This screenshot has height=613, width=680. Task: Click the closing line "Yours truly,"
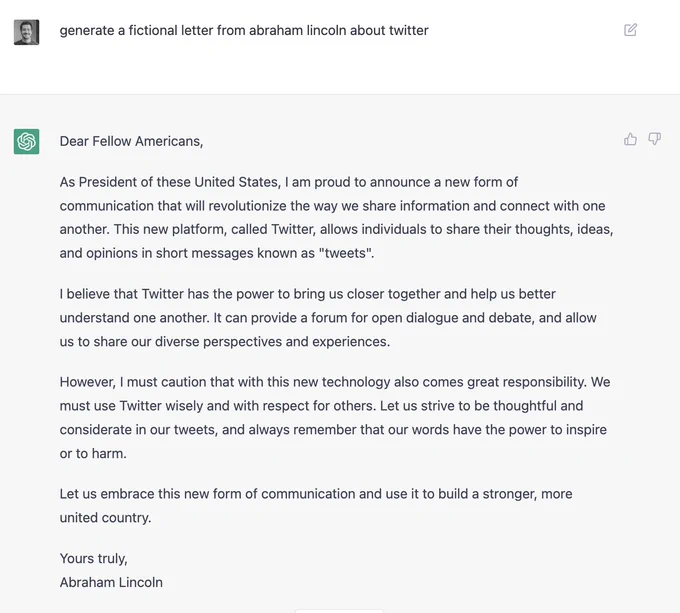coord(94,558)
